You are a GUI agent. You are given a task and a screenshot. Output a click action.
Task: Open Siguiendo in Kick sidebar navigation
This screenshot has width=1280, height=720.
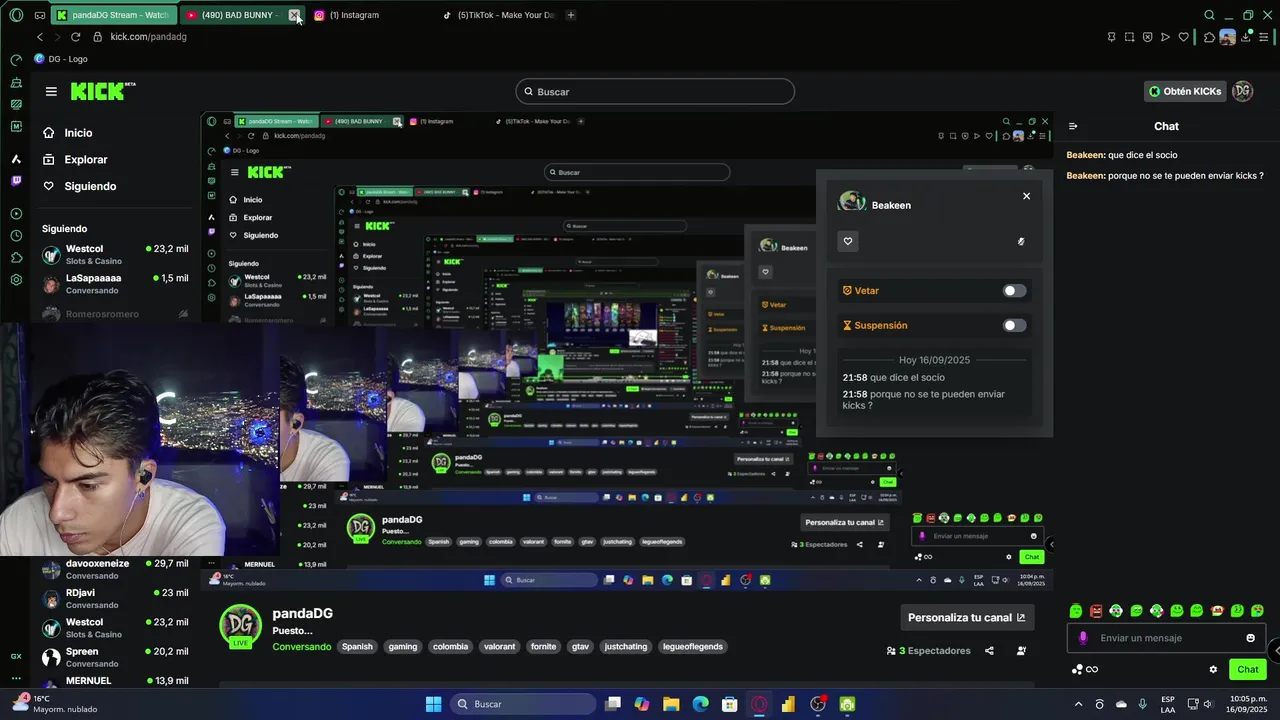(90, 187)
